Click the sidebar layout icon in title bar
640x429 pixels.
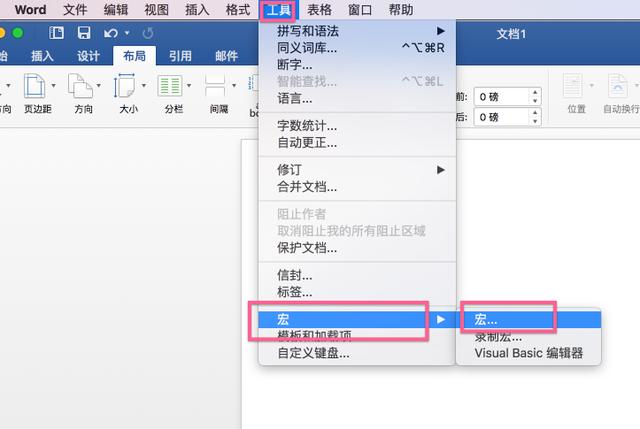56,33
